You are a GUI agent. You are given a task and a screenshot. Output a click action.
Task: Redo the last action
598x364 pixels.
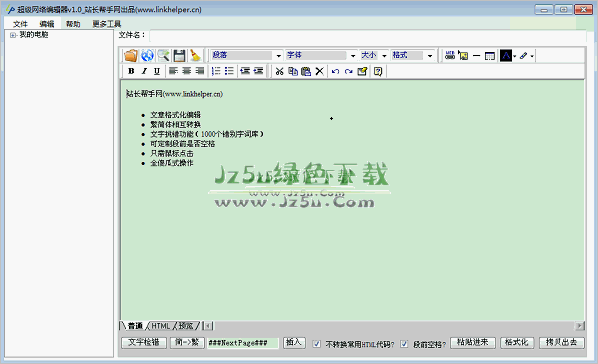[349, 71]
